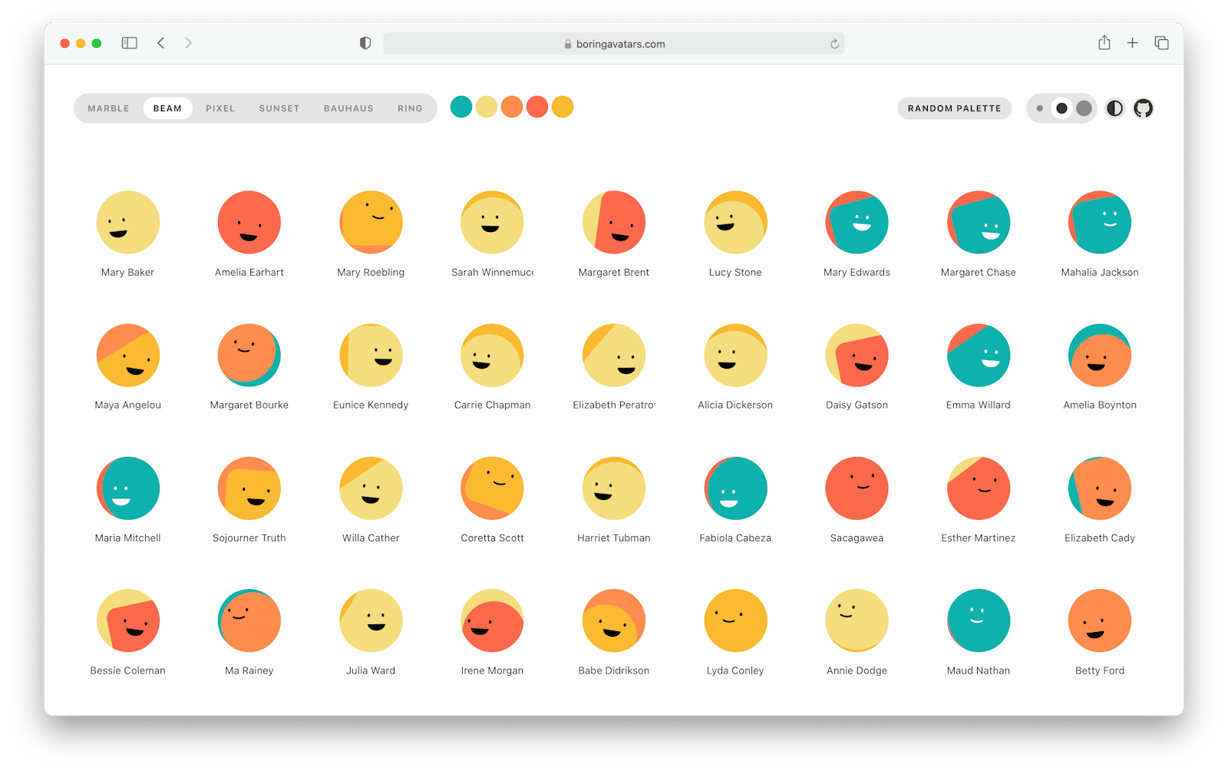Screen dimensions: 1228x768
Task: Click Mary Baker's avatar
Action: pyautogui.click(x=128, y=222)
